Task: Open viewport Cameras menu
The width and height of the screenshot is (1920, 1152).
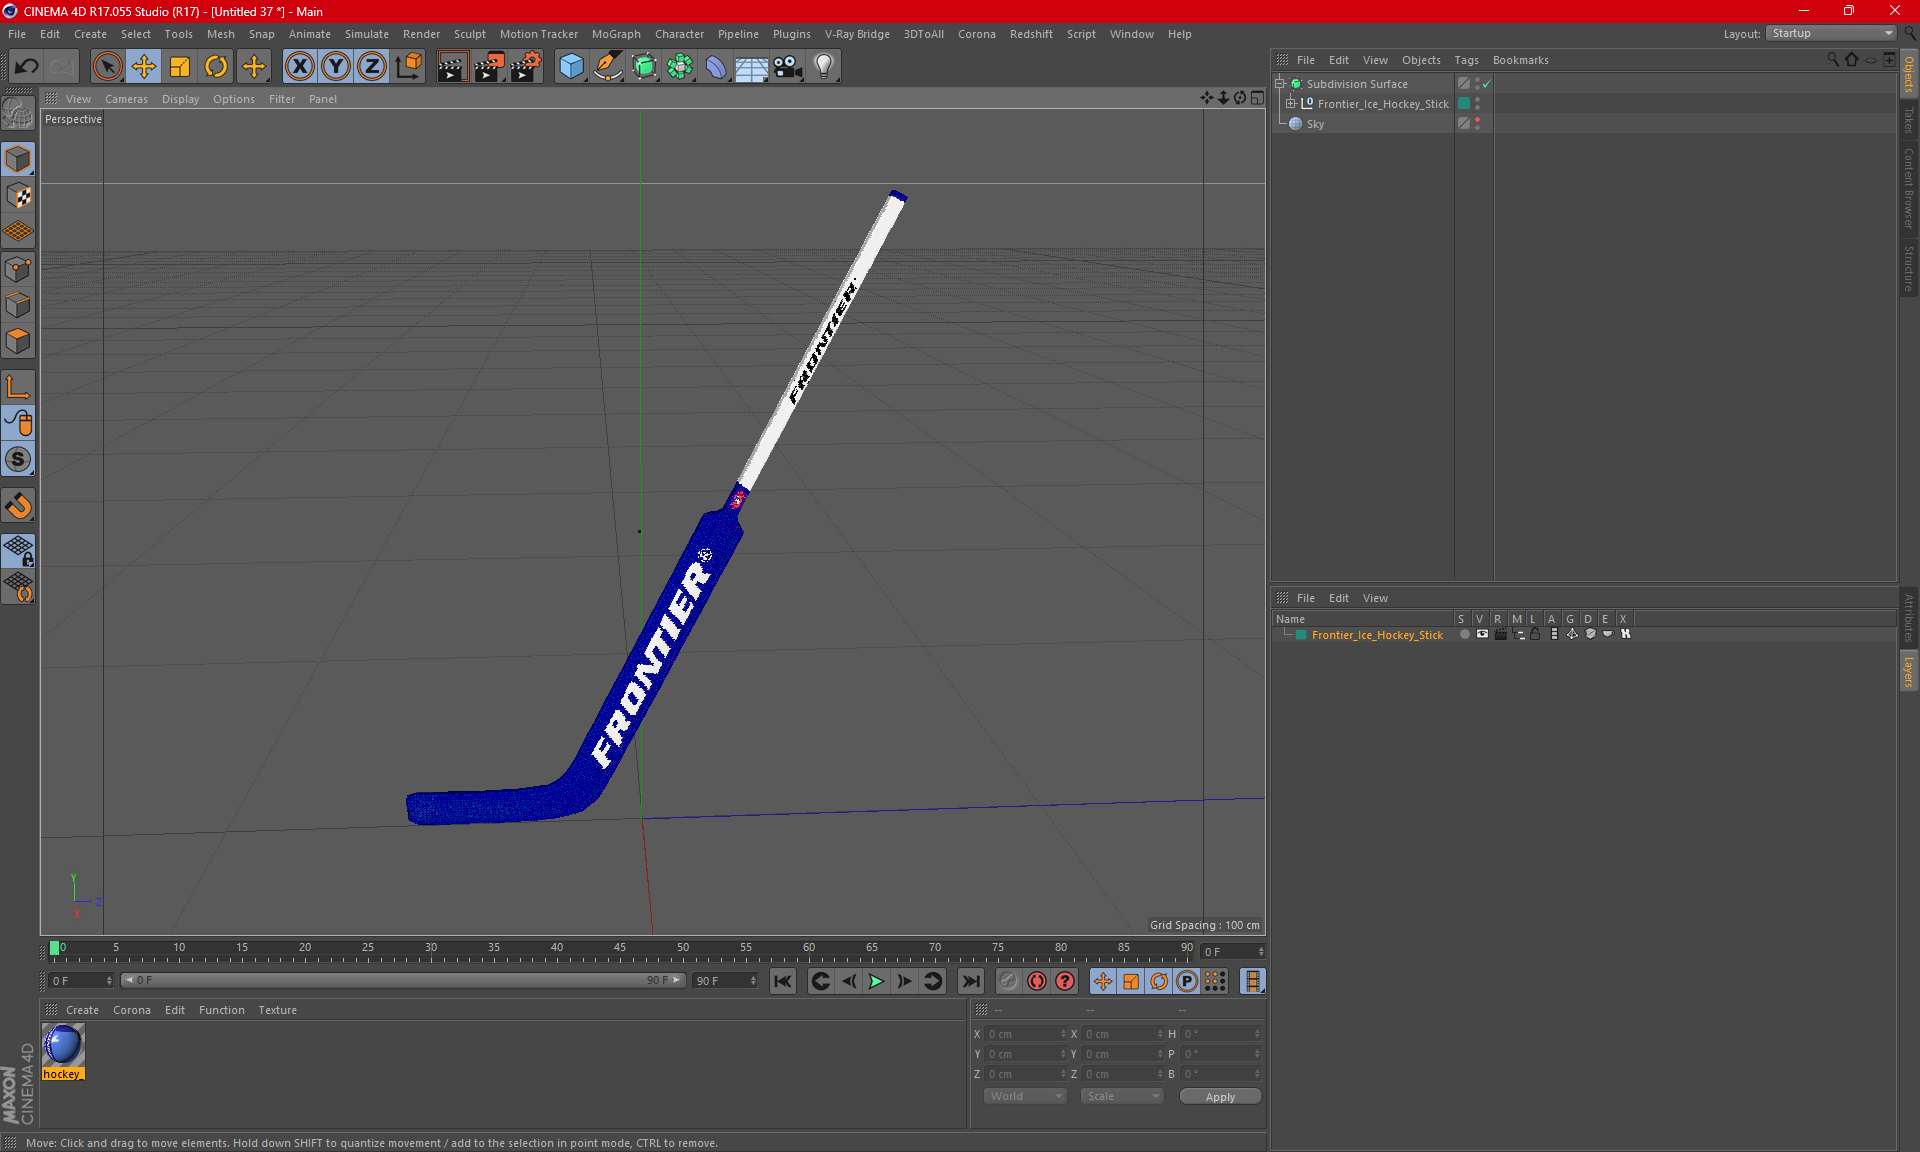Action: [126, 99]
